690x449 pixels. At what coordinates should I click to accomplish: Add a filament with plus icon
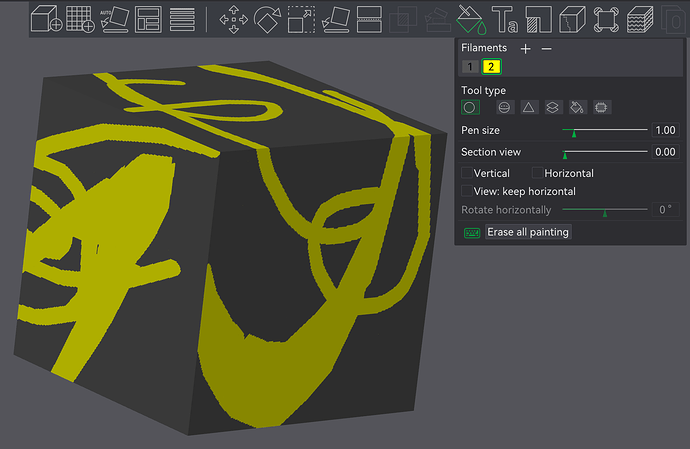(525, 48)
